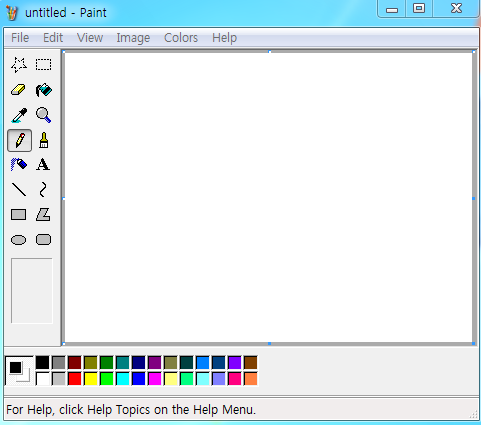Select the dark green swatch

click(107, 363)
